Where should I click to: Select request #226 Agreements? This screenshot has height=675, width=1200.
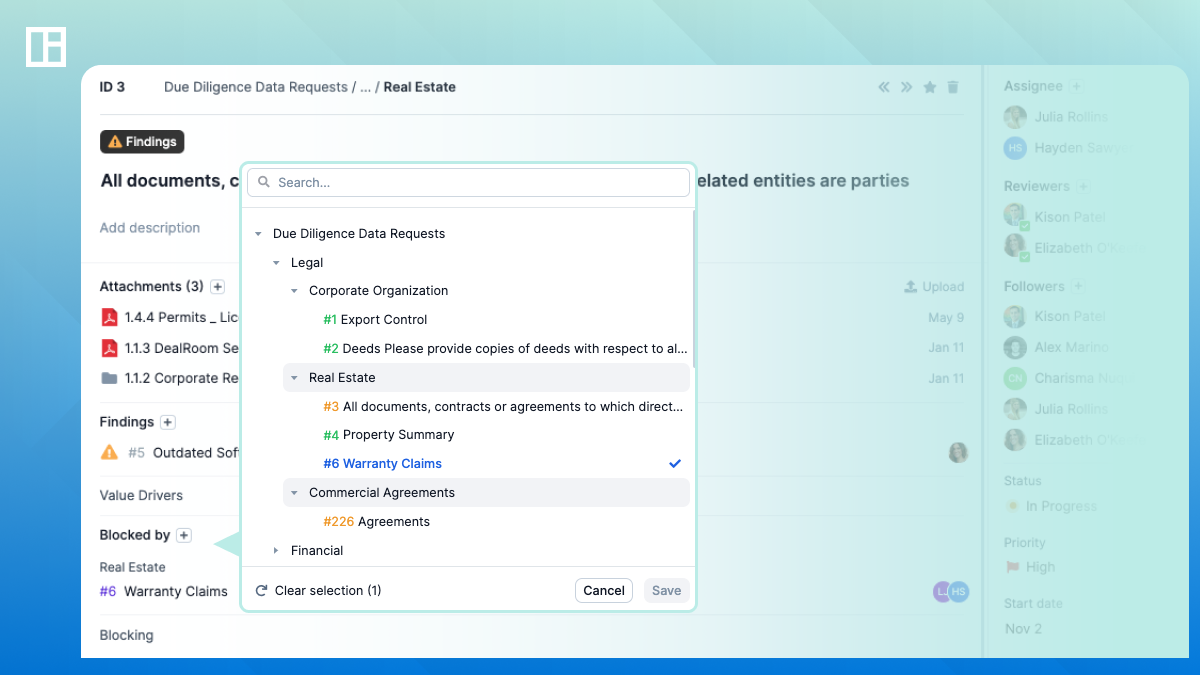(376, 522)
